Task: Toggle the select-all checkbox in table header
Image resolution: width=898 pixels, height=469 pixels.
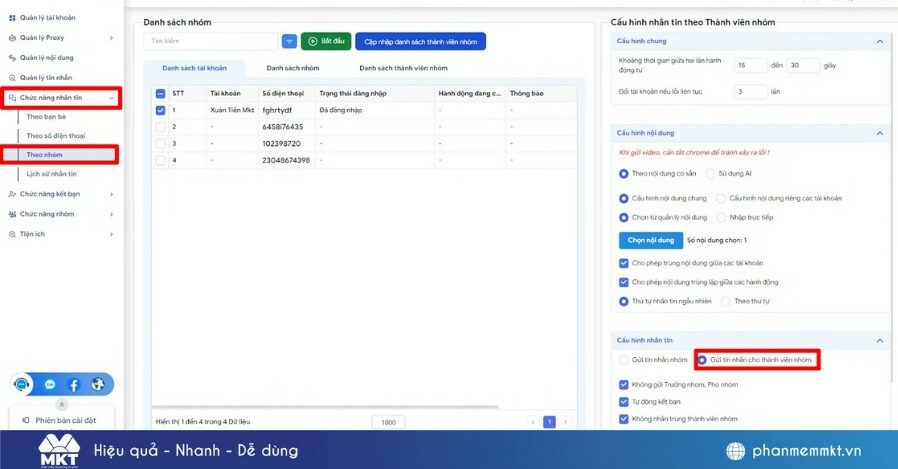Action: tap(160, 93)
